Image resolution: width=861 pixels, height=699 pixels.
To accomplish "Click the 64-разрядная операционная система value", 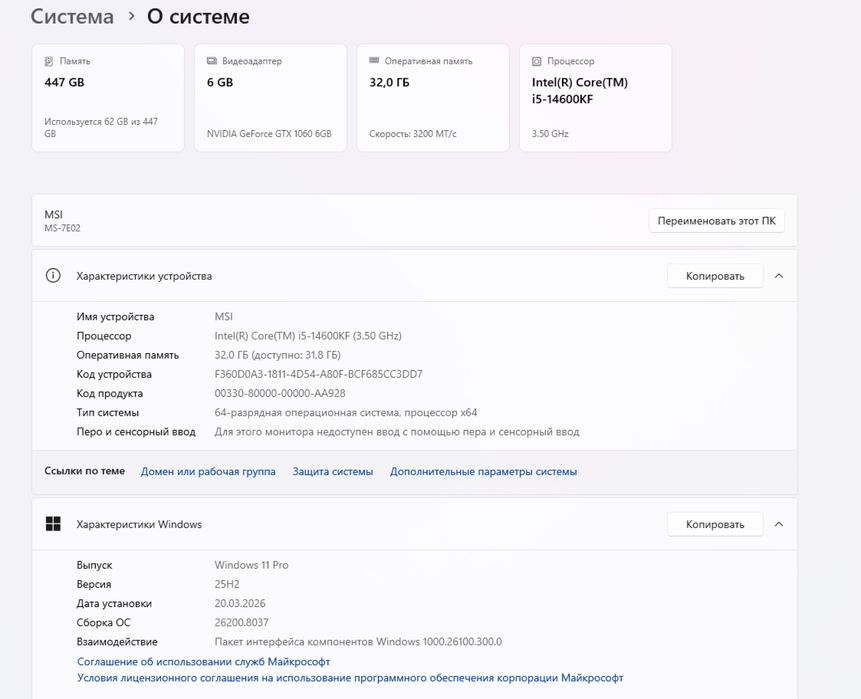I will click(x=346, y=412).
